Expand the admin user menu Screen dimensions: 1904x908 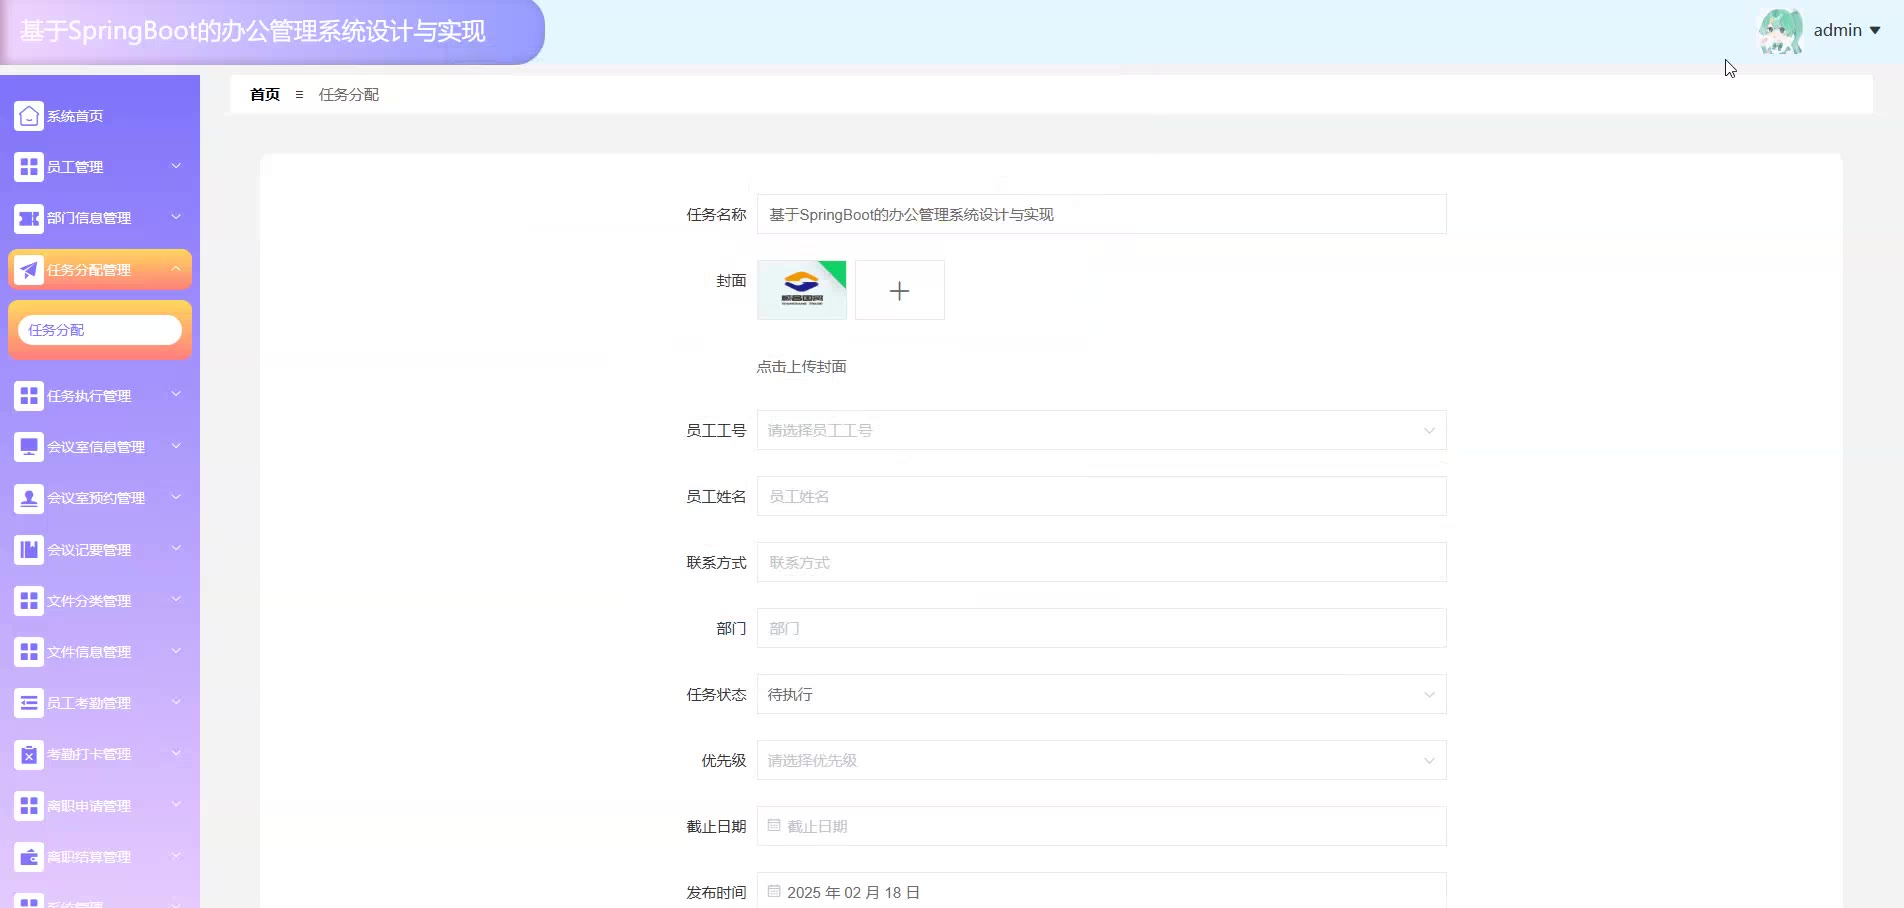coord(1845,30)
